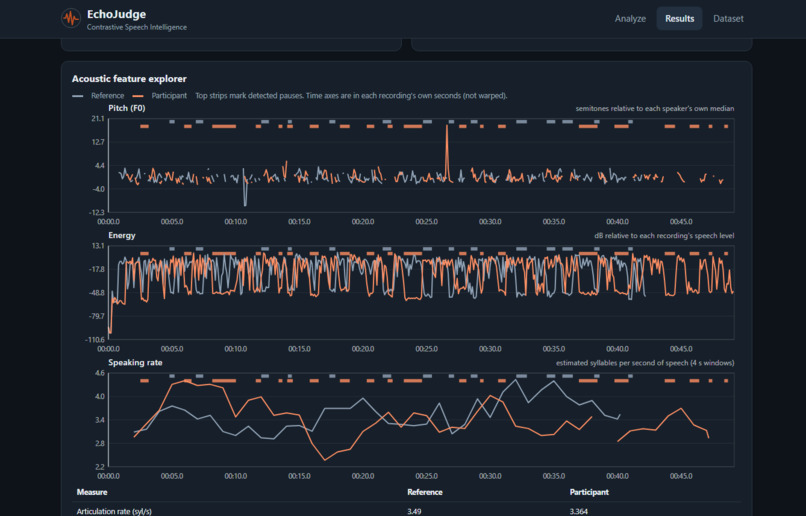Click the Participant column header in the table
The image size is (806, 516).
click(589, 492)
